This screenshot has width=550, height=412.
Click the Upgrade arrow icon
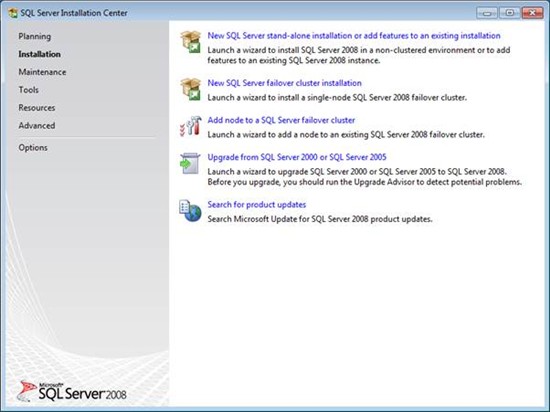[190, 163]
